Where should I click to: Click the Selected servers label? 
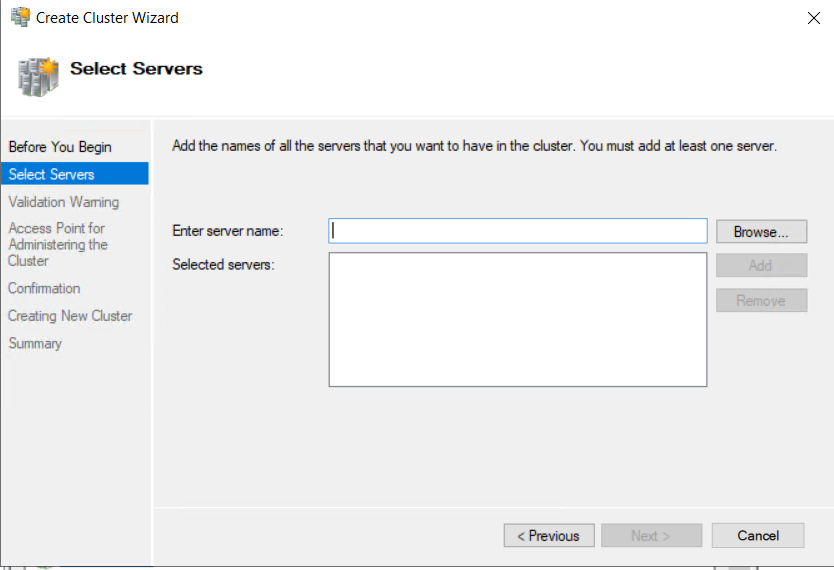223,264
